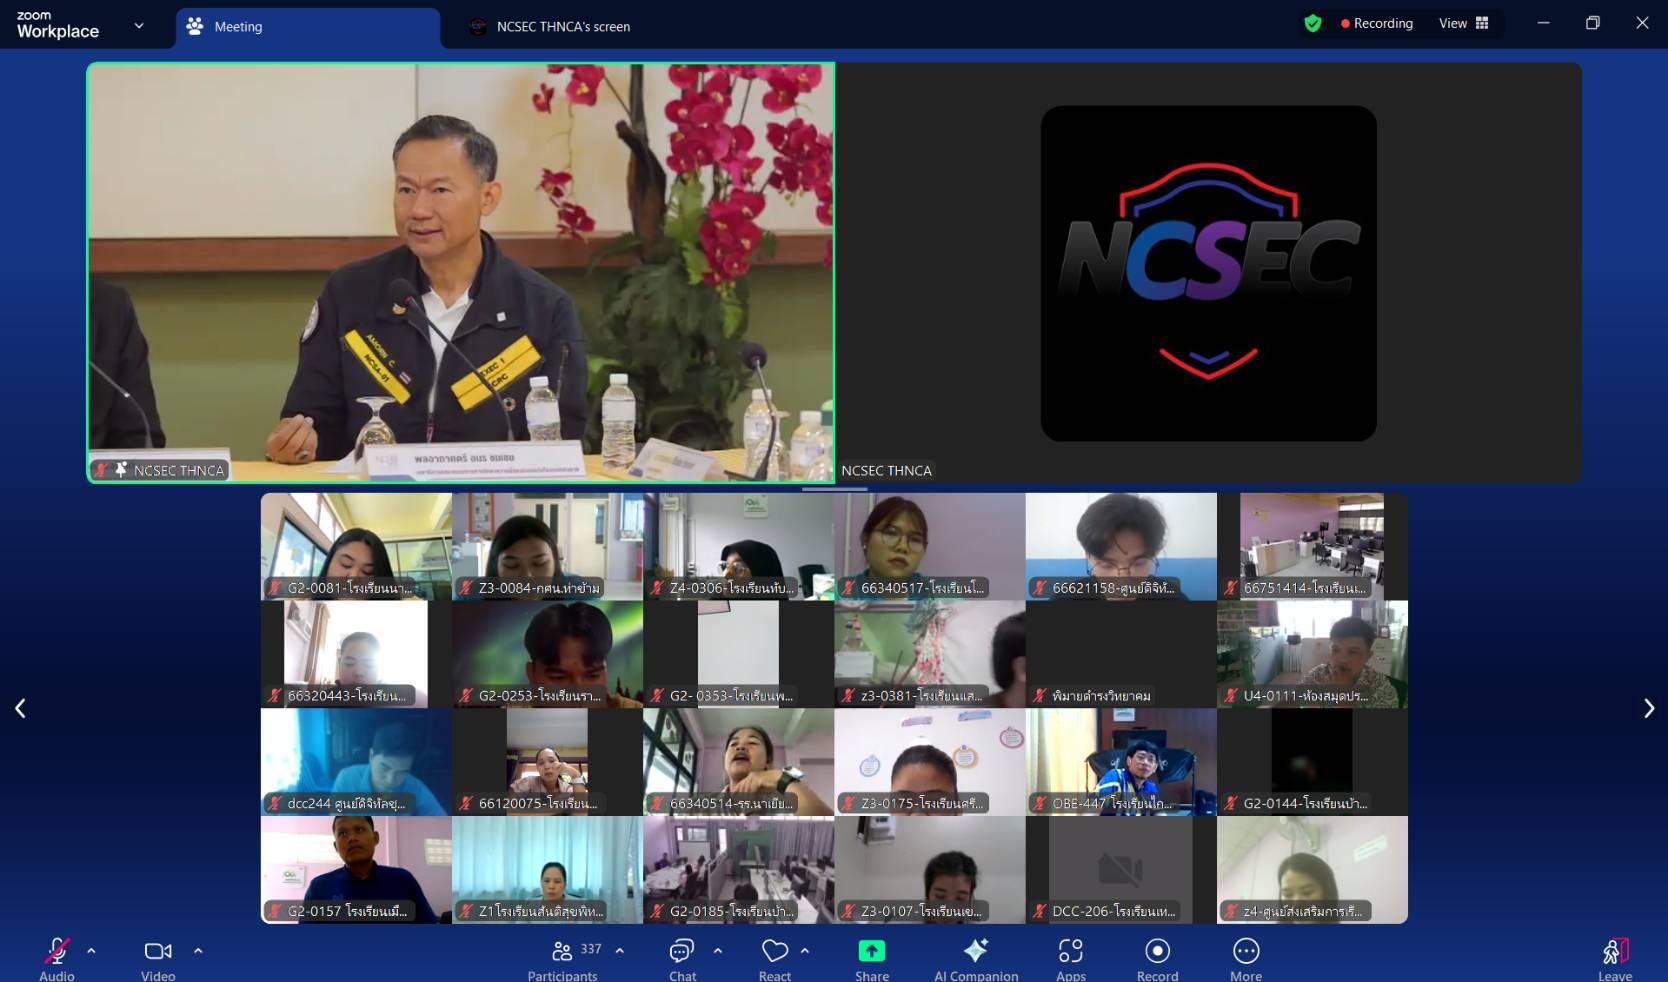1668x982 pixels.
Task: Select participant tile z4-ศูนย์ส่งเสริมการเรี
Action: point(1312,870)
